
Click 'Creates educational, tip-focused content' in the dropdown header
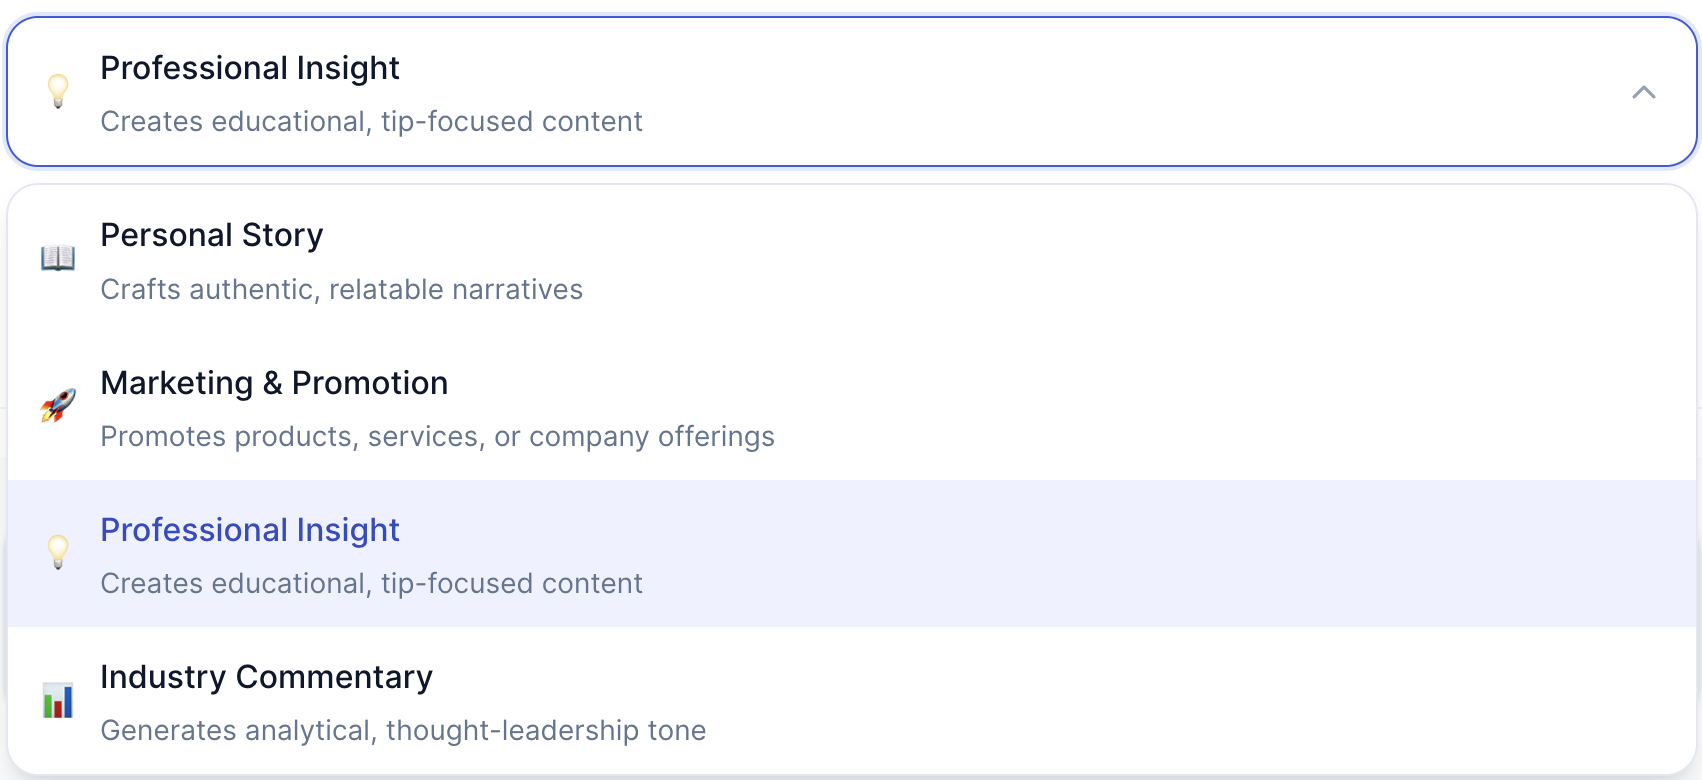tap(371, 121)
